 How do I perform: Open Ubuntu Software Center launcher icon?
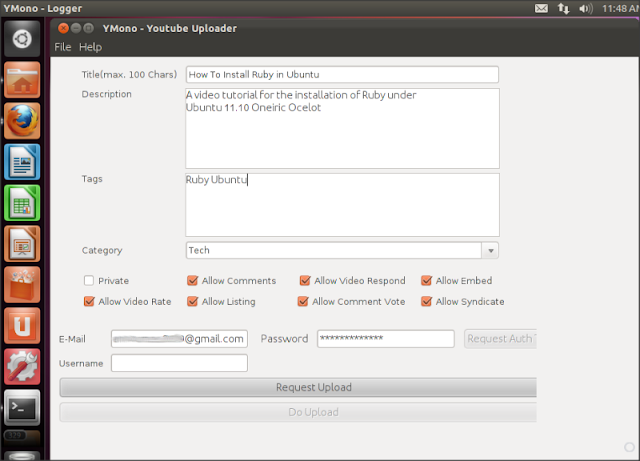[x=22, y=285]
